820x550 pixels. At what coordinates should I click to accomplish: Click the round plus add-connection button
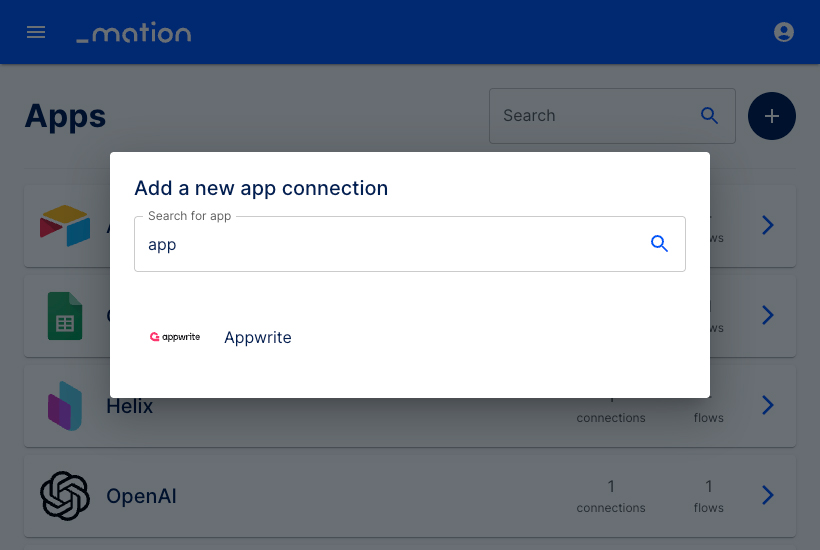pyautogui.click(x=771, y=116)
